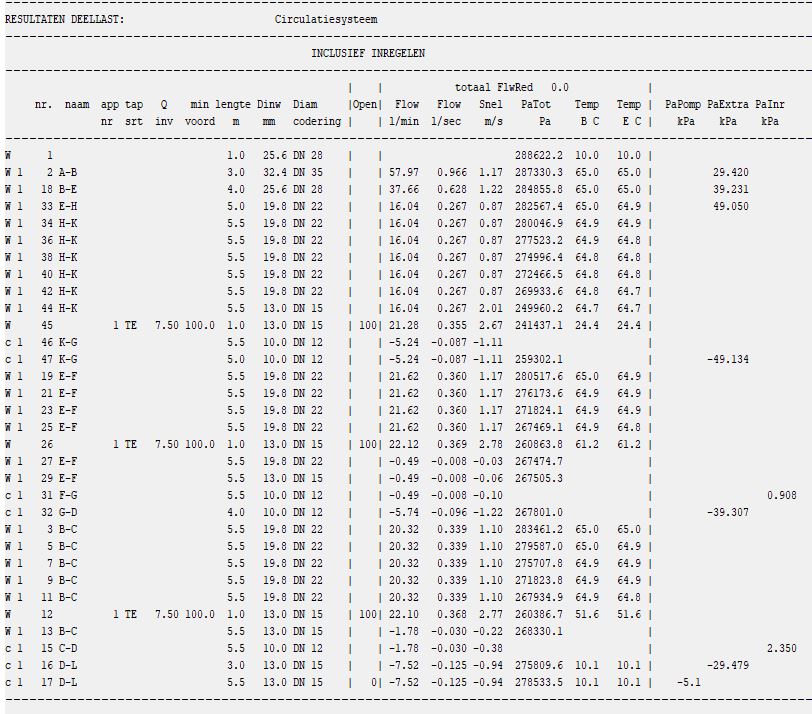Image resolution: width=812 pixels, height=714 pixels.
Task: Select the PaTot value 287330.3
Action: (539, 172)
